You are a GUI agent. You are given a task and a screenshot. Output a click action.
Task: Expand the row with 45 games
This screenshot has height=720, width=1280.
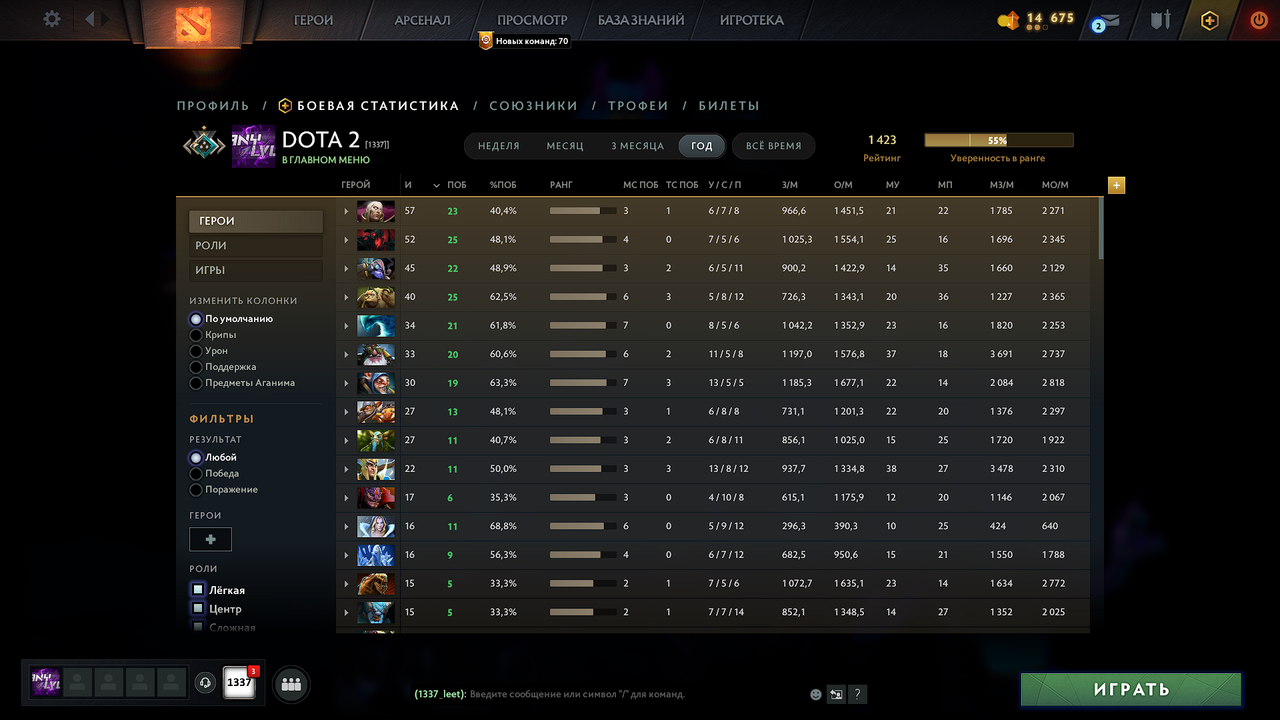[x=346, y=268]
